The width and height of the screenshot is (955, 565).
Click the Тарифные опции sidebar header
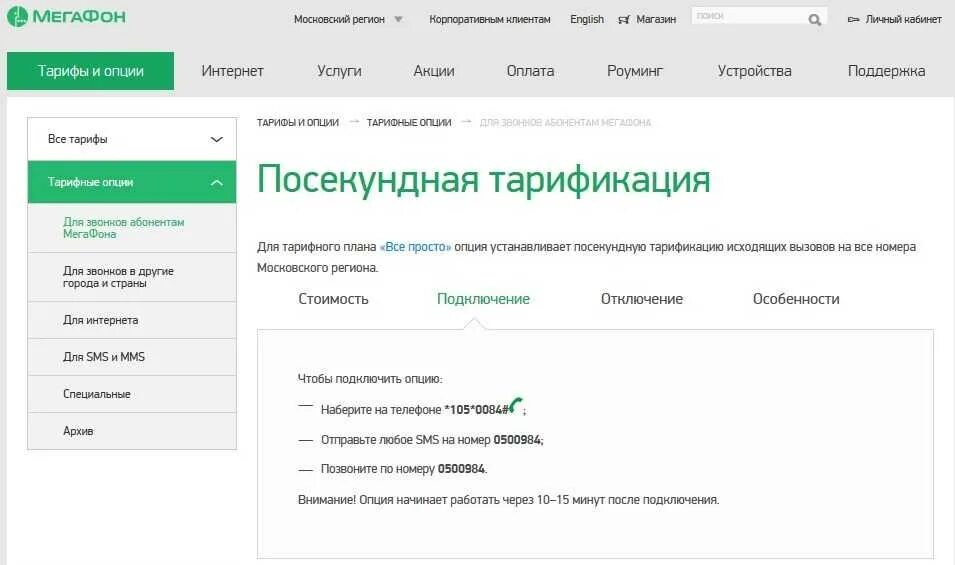[132, 182]
